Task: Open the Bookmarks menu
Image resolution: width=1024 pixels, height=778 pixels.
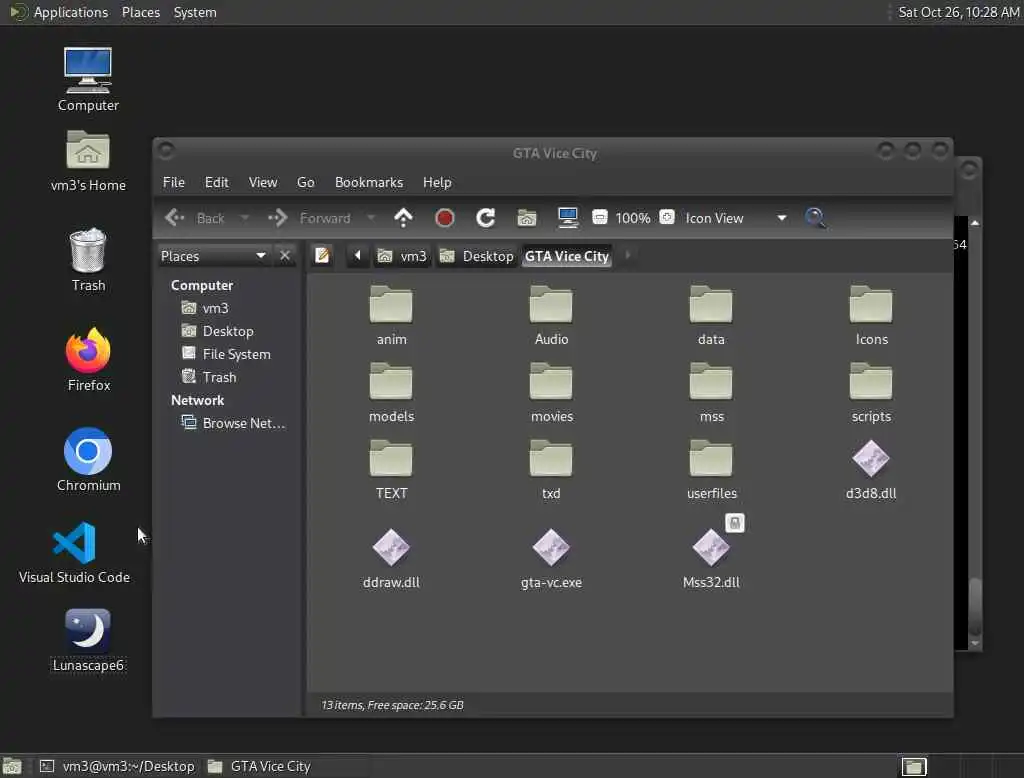Action: (369, 182)
